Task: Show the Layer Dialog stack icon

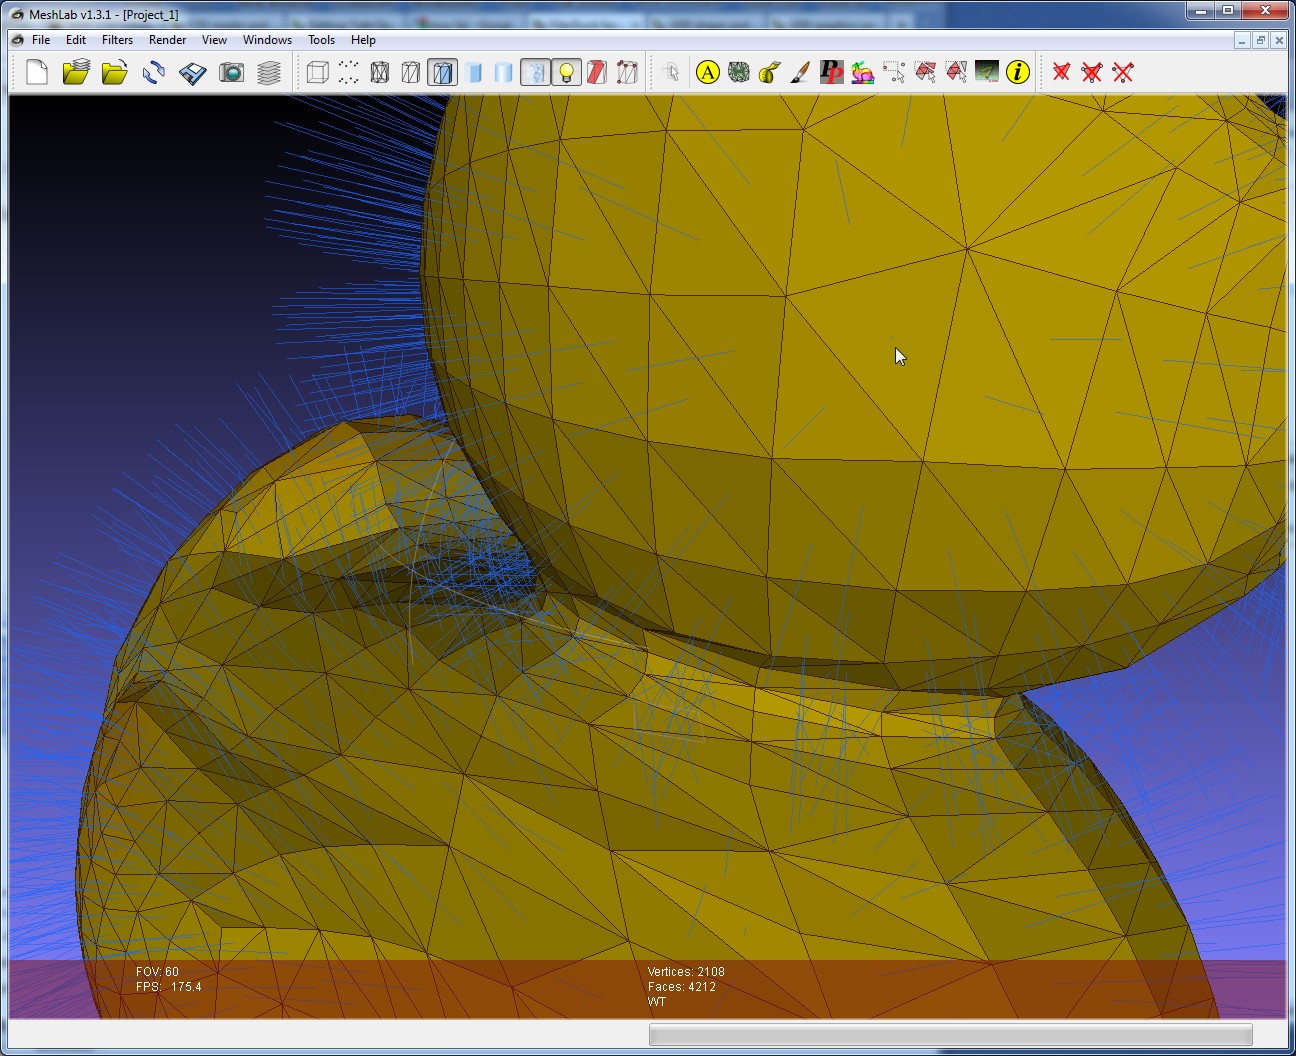Action: (x=269, y=72)
